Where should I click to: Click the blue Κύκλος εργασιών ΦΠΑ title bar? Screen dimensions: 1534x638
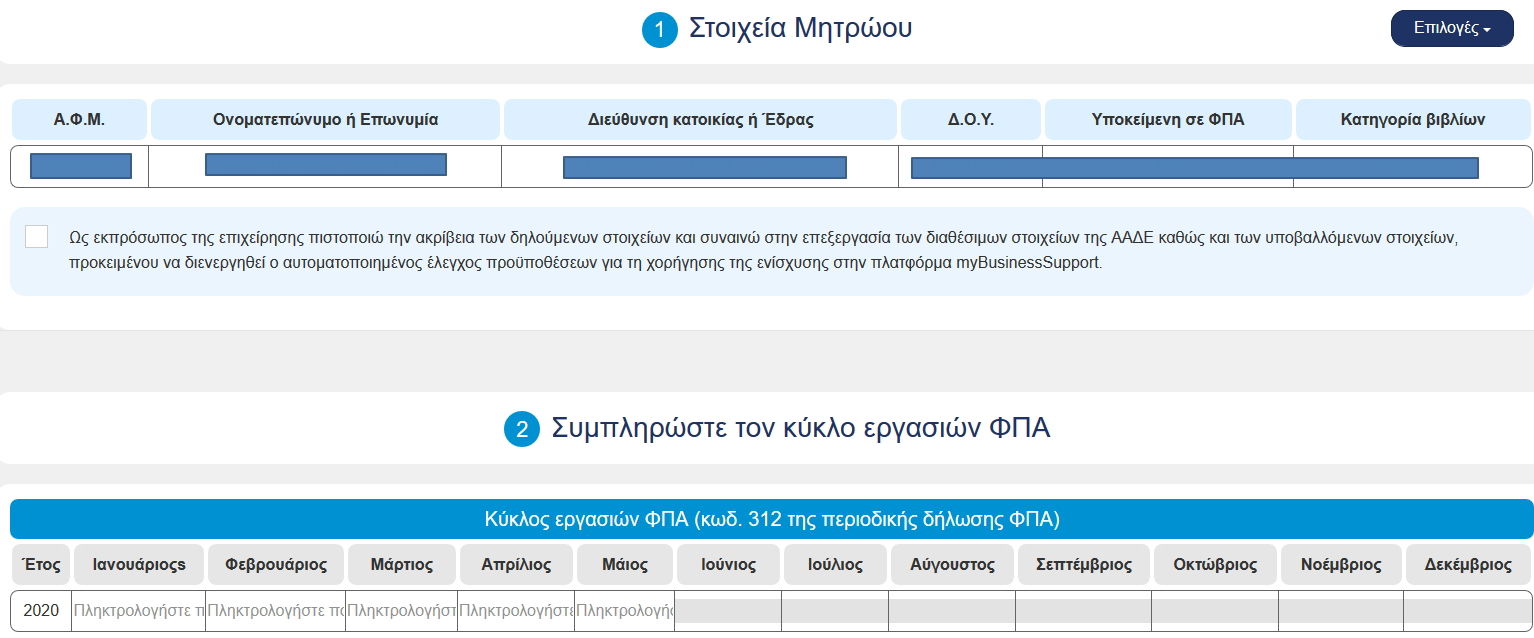pos(771,520)
